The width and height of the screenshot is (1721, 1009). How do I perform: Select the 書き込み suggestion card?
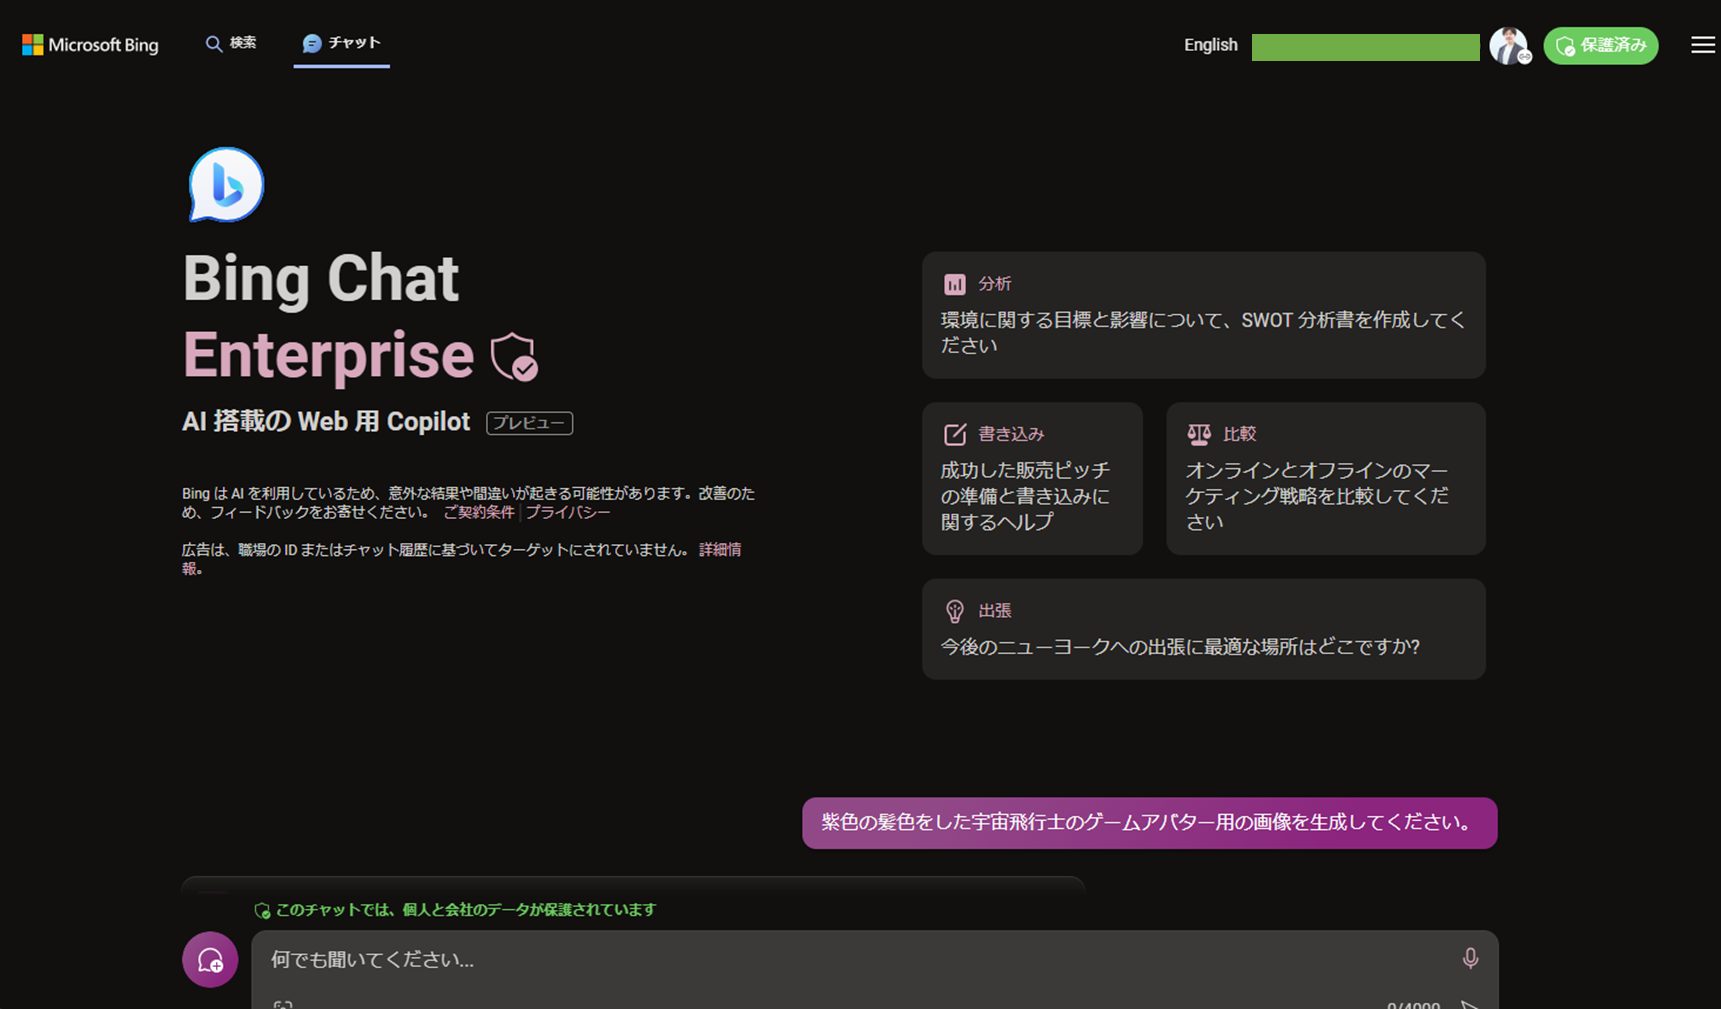[1032, 479]
